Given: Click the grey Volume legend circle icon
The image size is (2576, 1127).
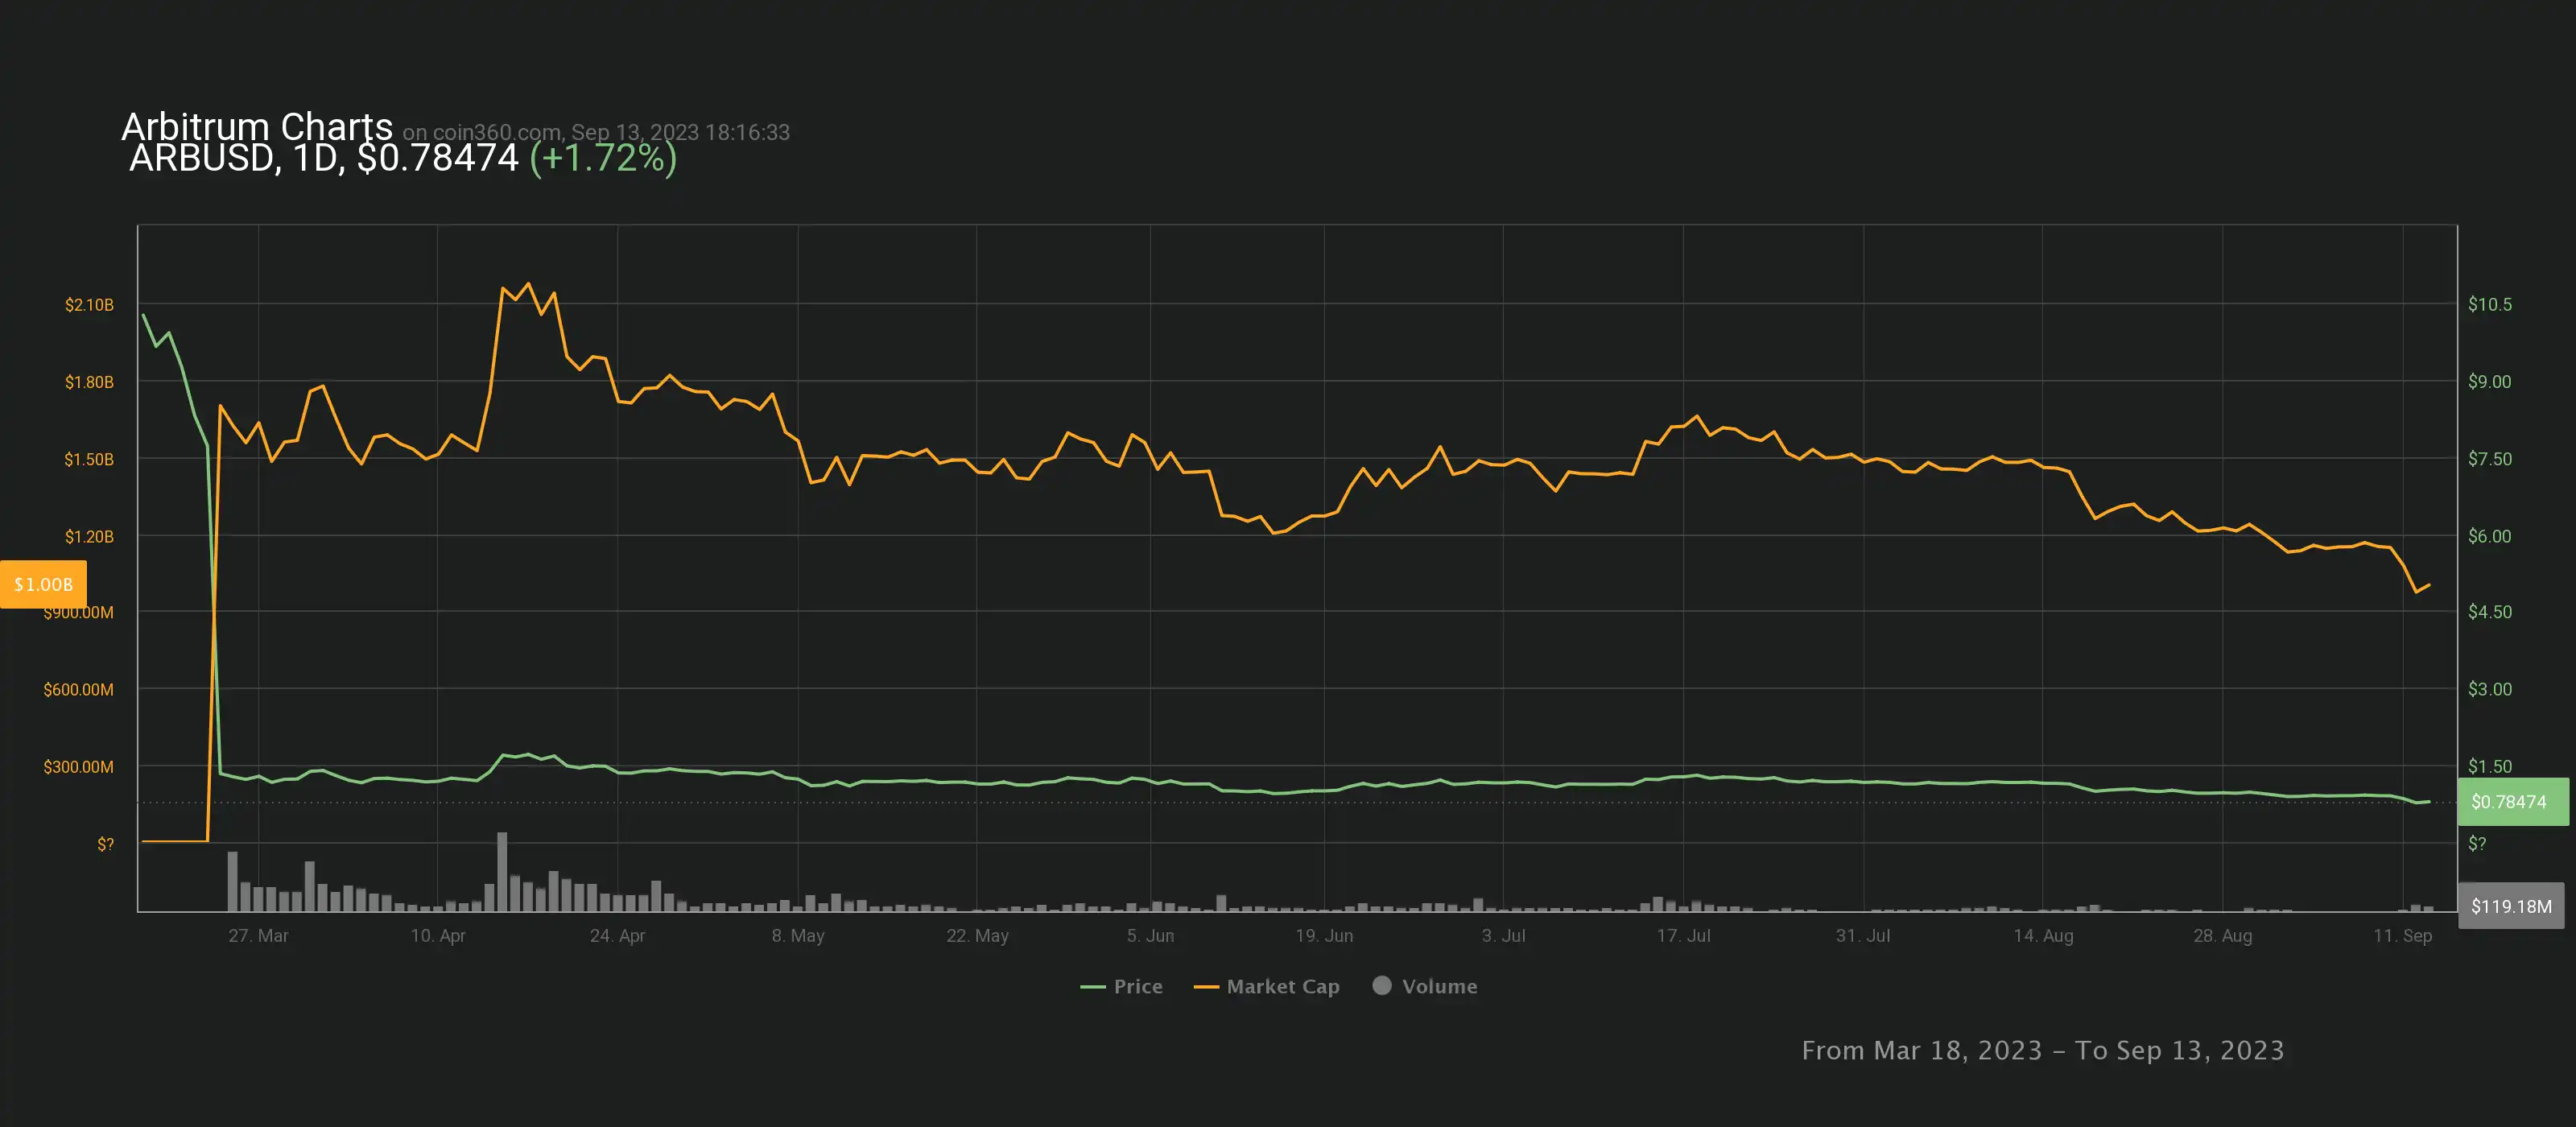Looking at the screenshot, I should click(x=1382, y=985).
